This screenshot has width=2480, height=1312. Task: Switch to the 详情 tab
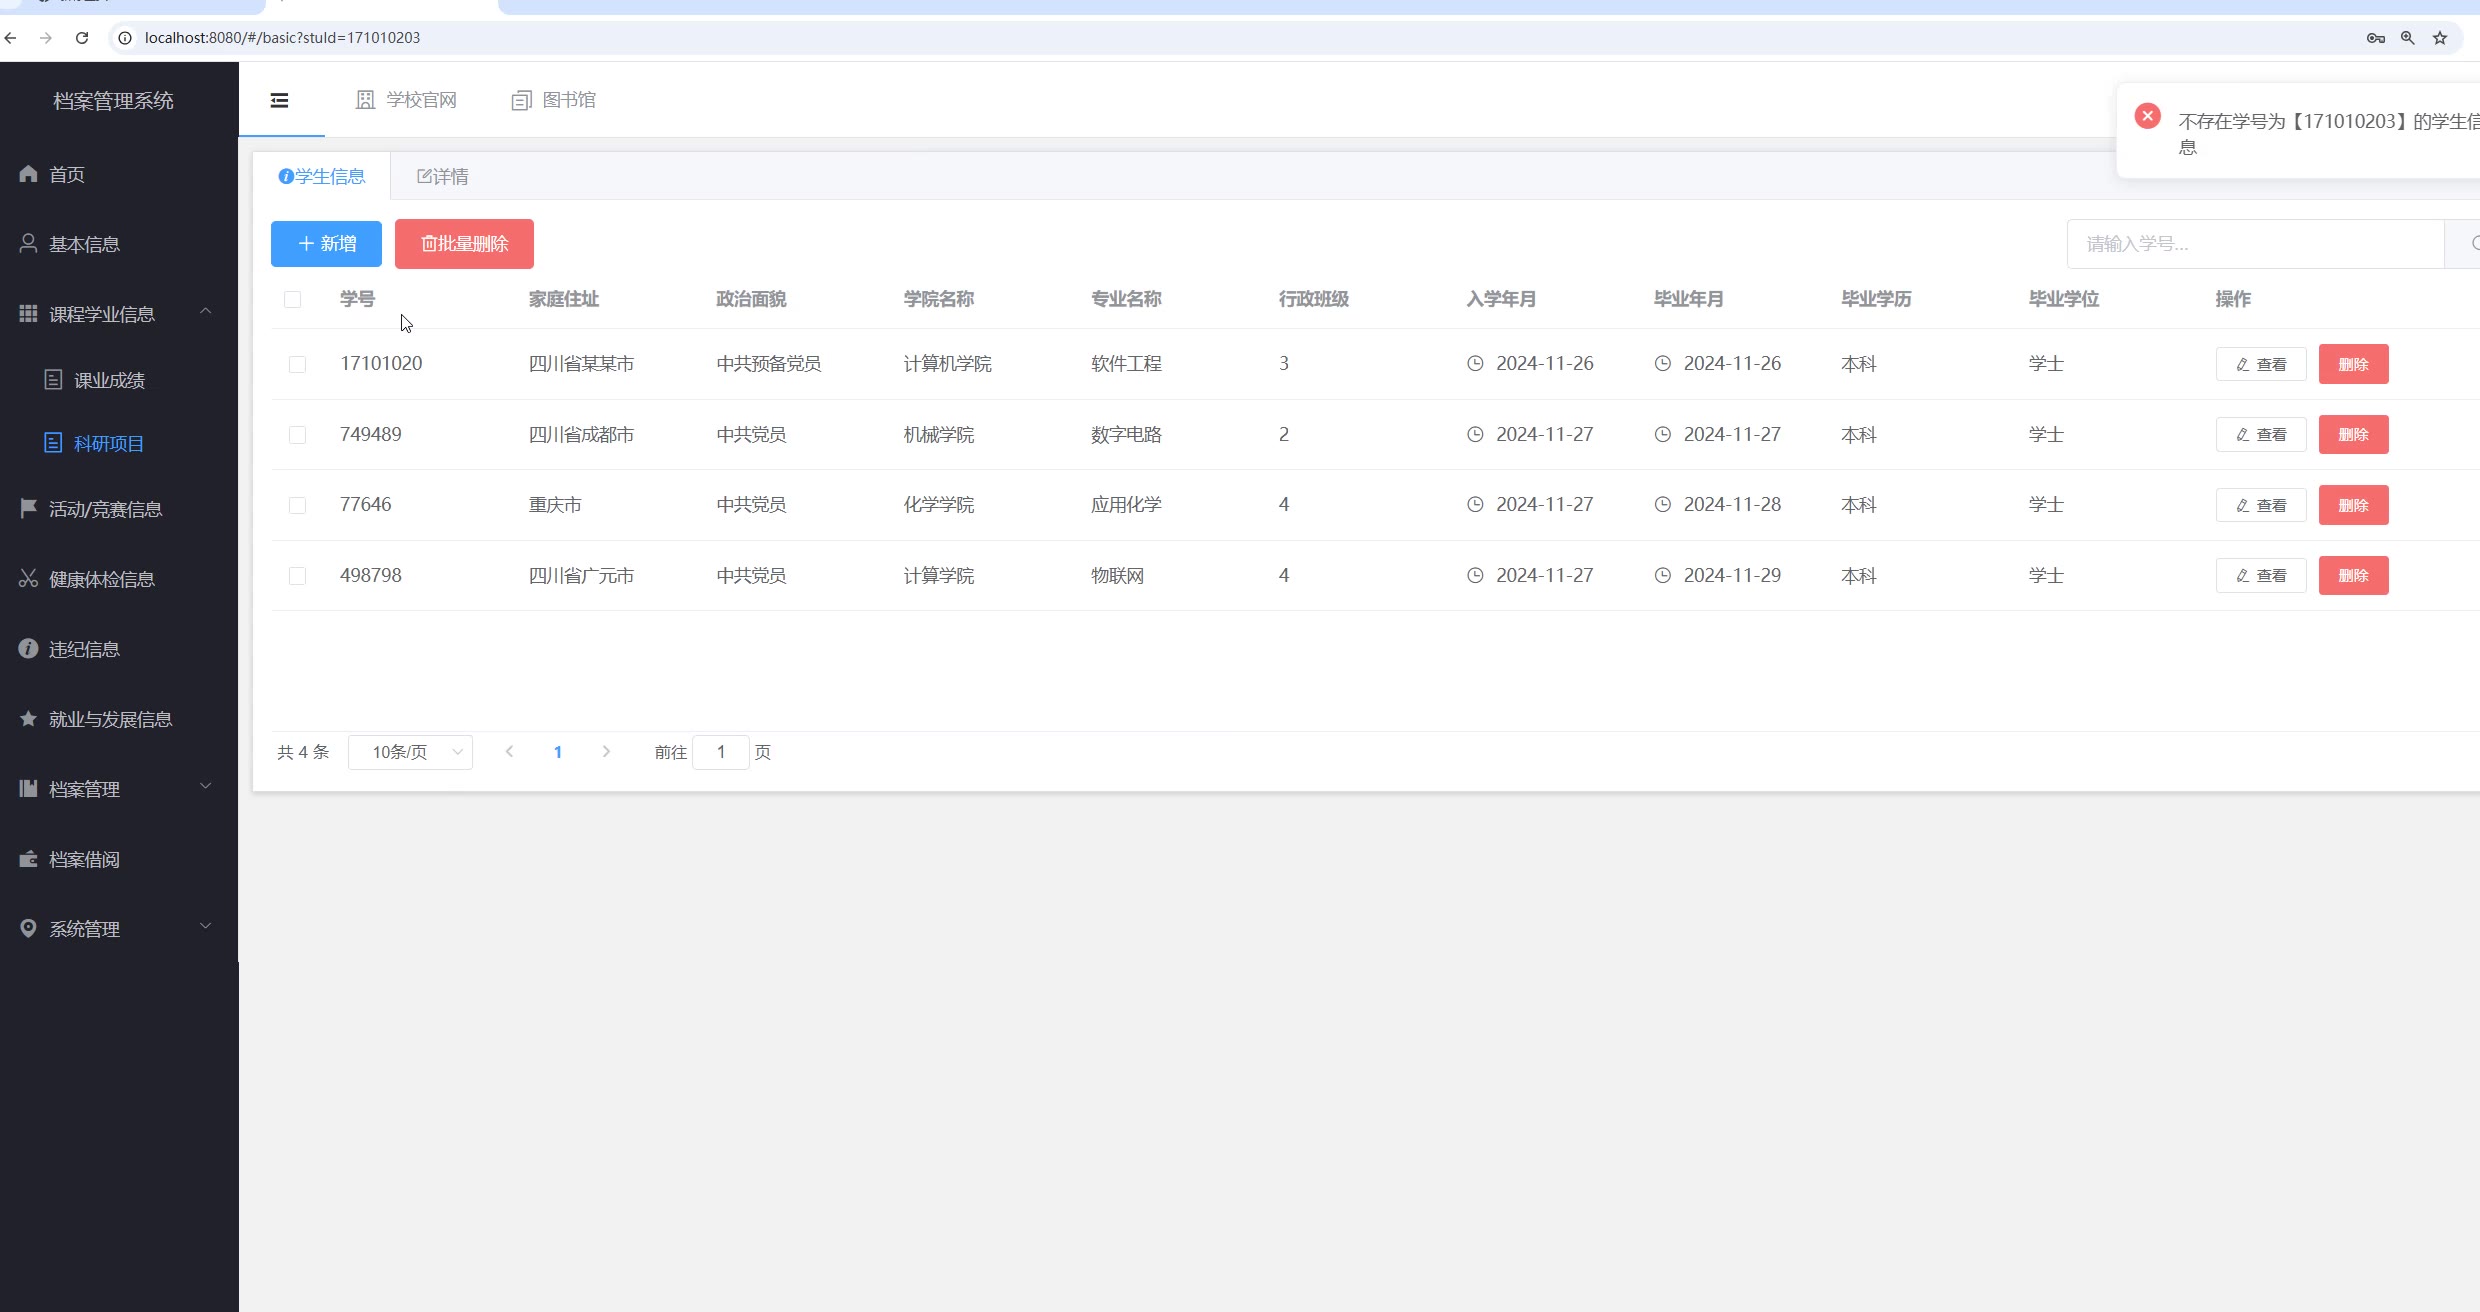pos(443,177)
